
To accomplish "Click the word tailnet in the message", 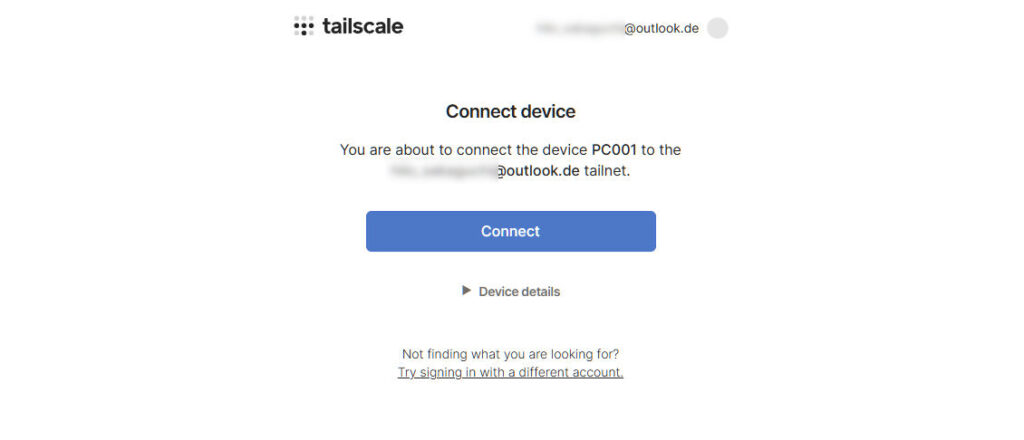I will [x=606, y=171].
